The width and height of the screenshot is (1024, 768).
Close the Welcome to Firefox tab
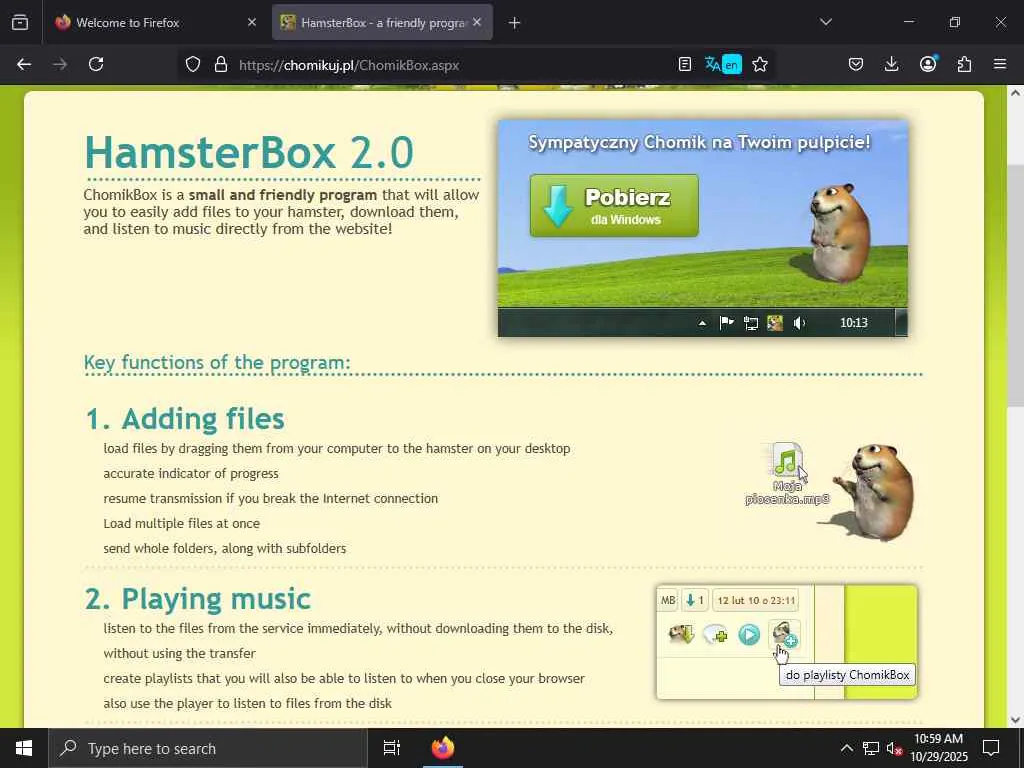252,22
